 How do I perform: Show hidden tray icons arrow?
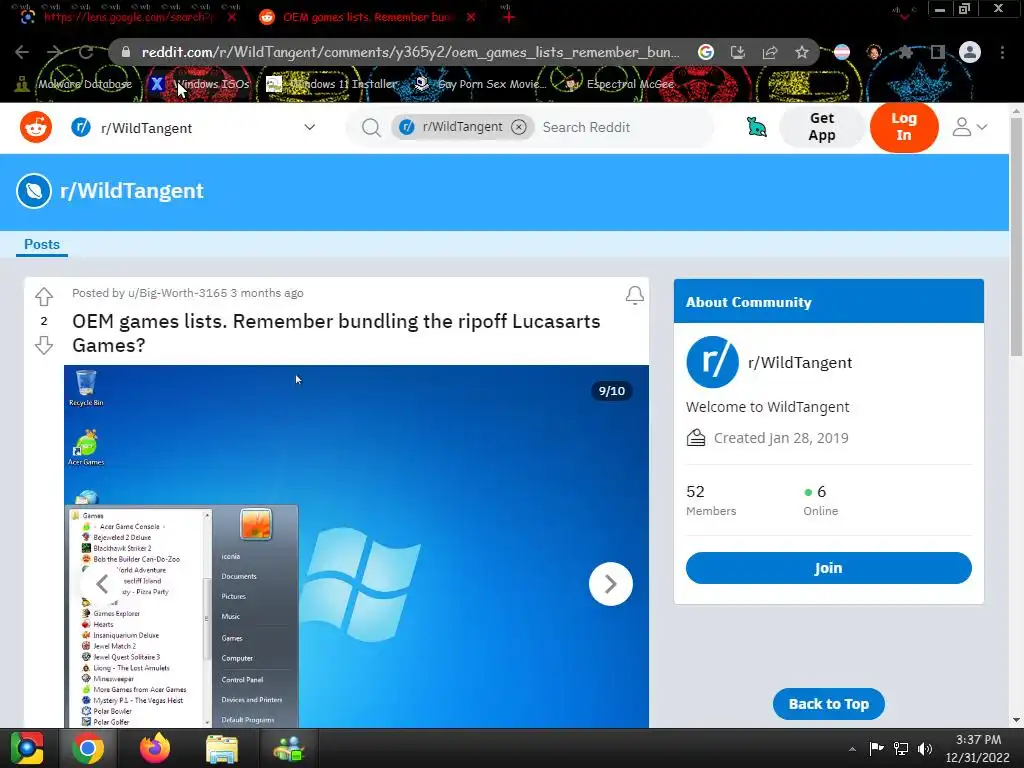[852, 749]
